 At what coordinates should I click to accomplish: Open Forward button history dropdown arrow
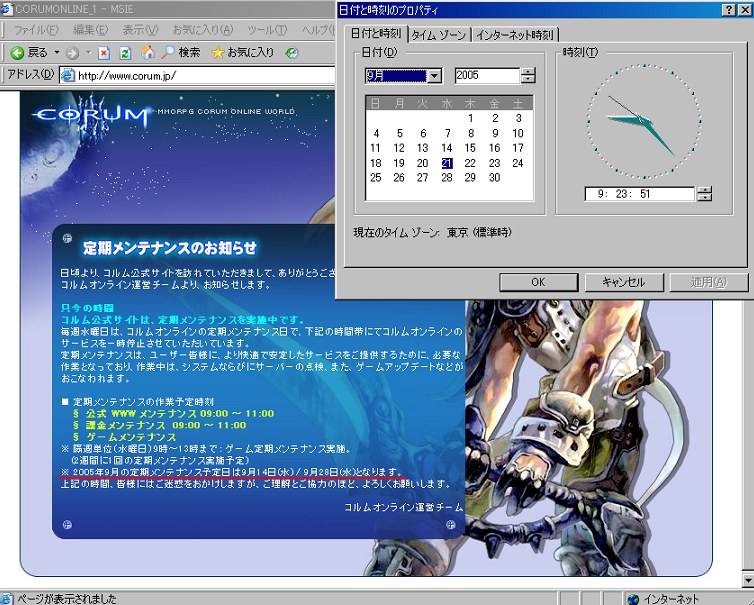[x=88, y=52]
